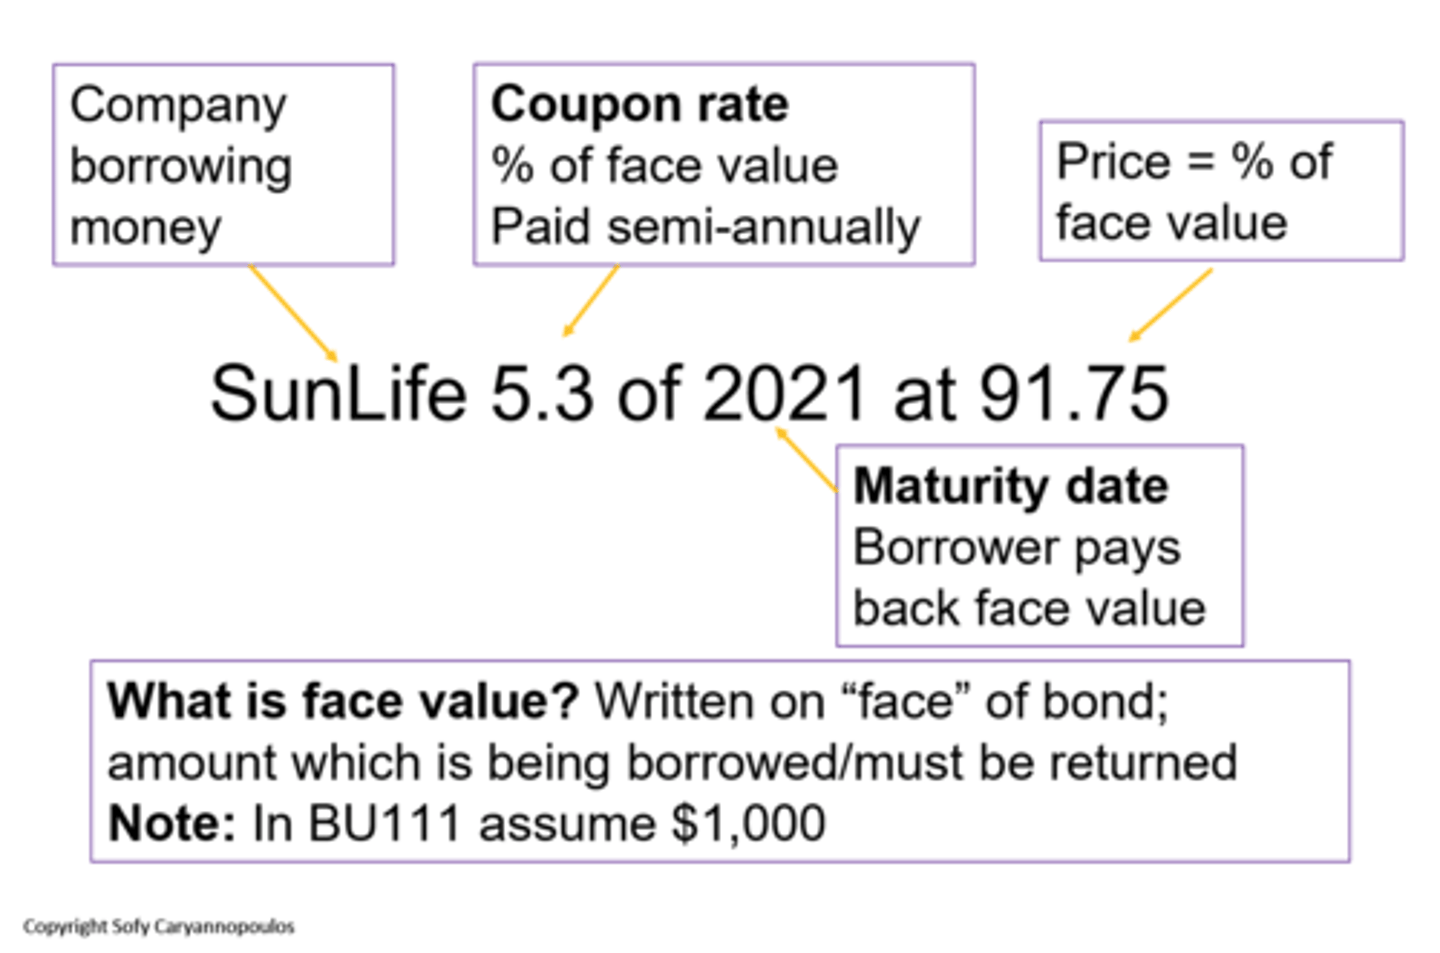The image size is (1440, 953).
Task: Click the Copyright Sofy Caryannopoulos footer text
Action: point(159,927)
